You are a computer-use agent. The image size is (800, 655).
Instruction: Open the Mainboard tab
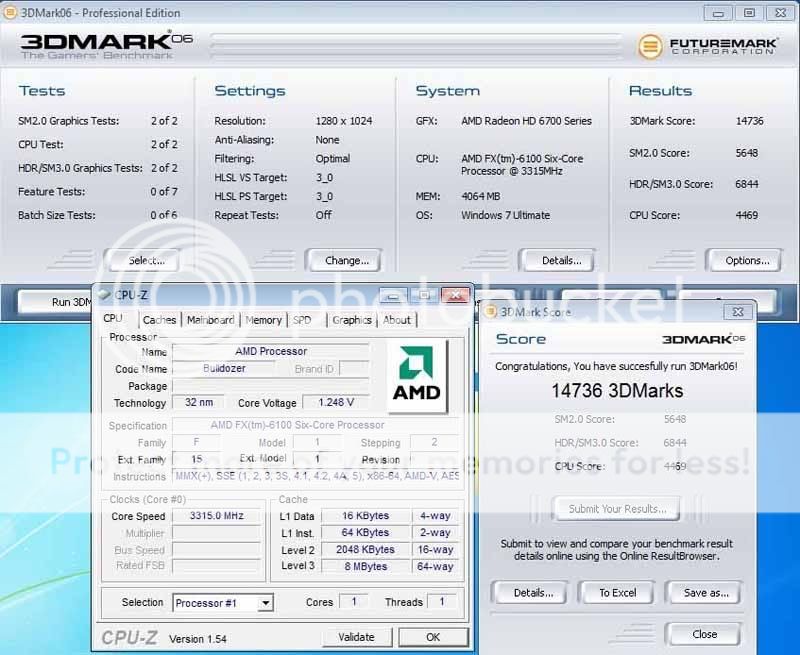pyautogui.click(x=210, y=320)
